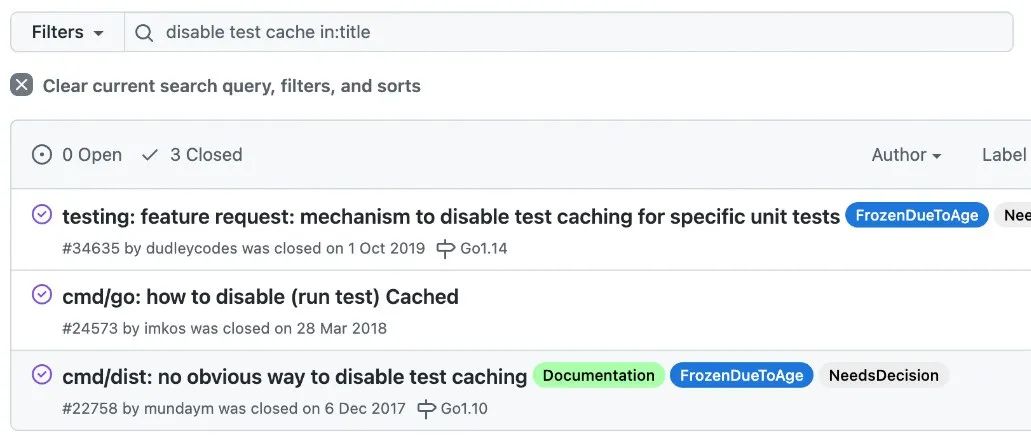Click the clear search X icon
1031x439 pixels.
tap(22, 85)
